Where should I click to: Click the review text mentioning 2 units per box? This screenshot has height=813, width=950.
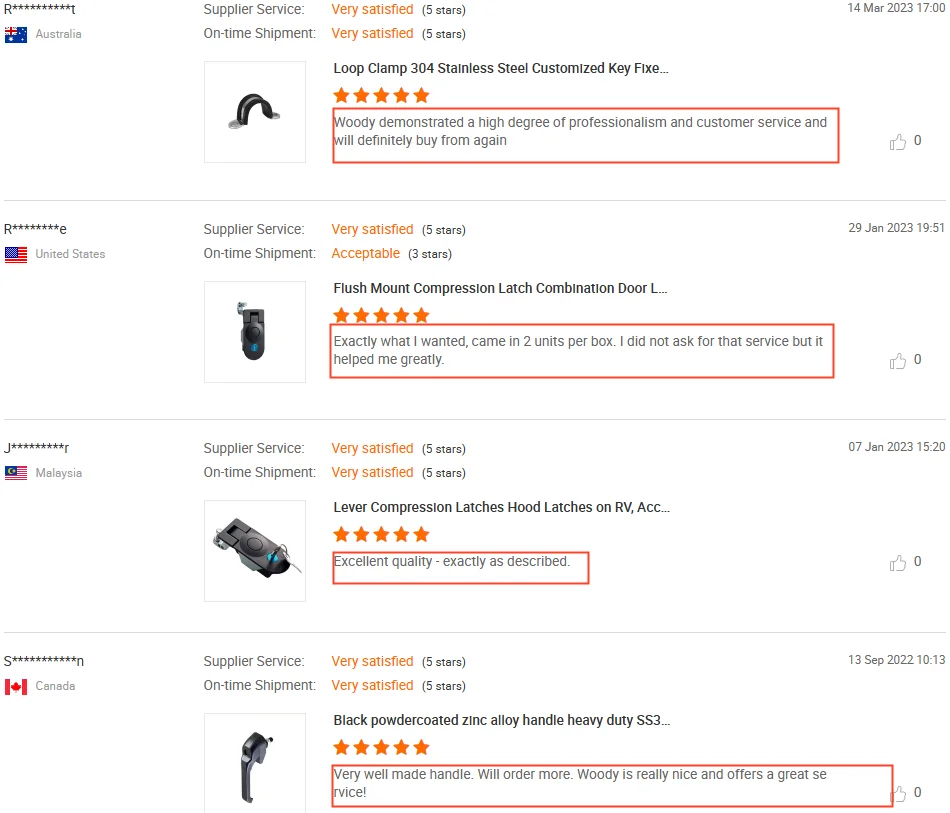point(578,350)
